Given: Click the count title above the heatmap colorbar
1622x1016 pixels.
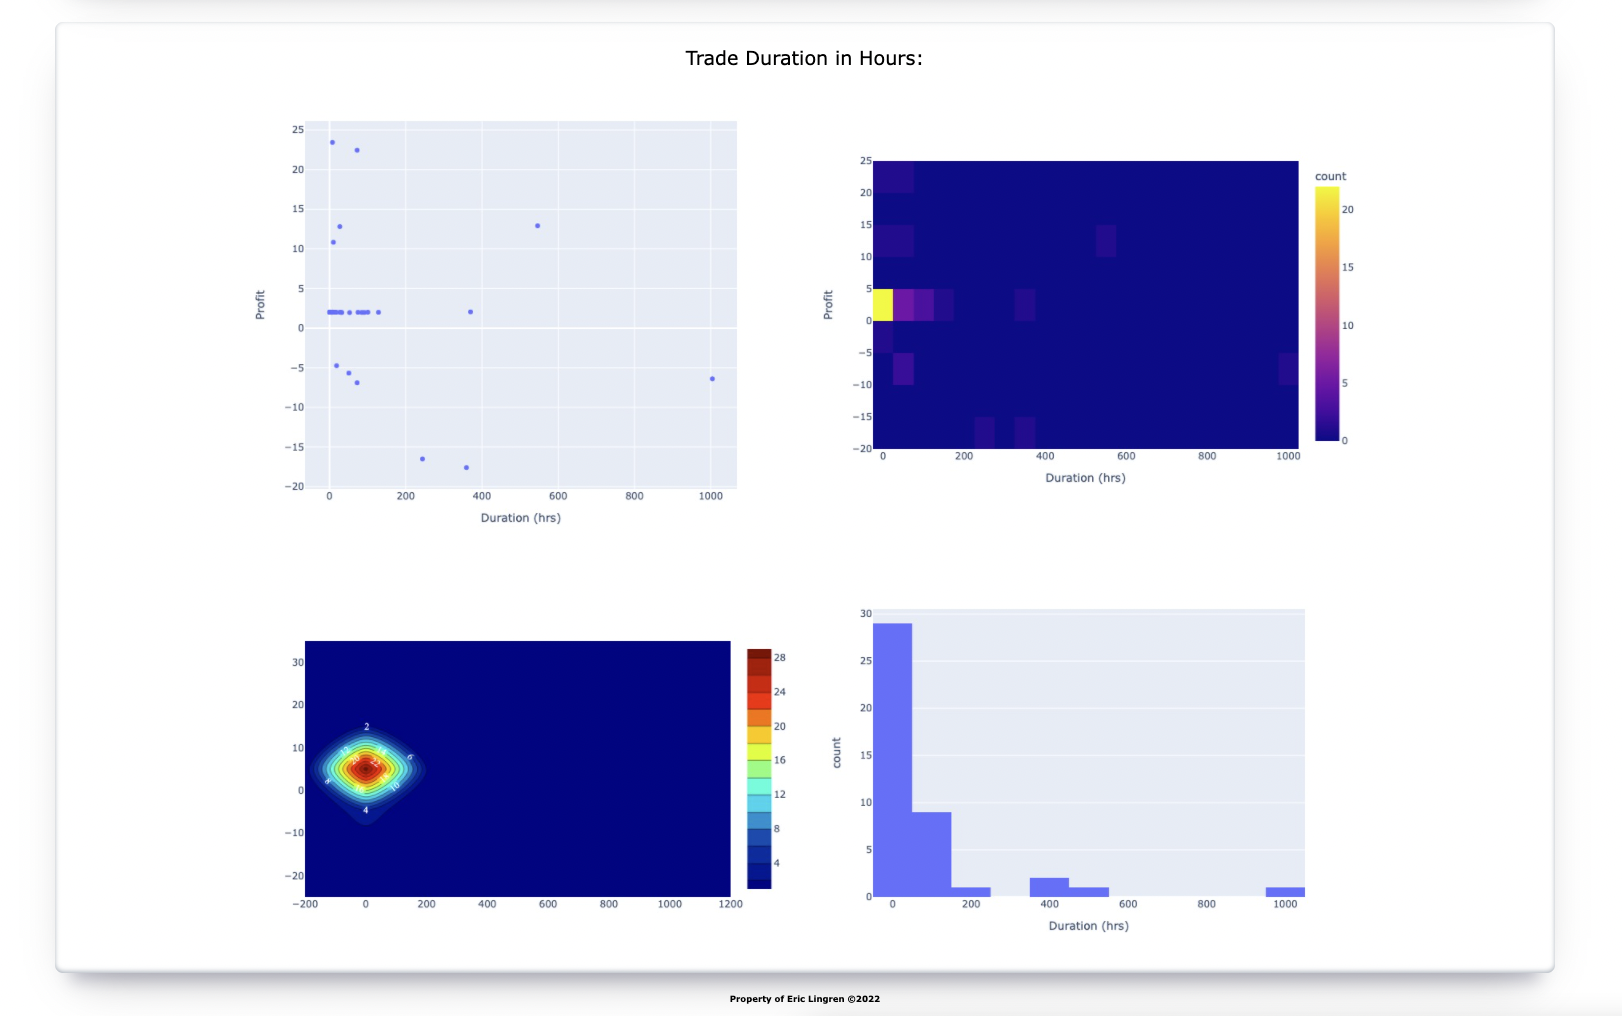Looking at the screenshot, I should coord(1330,176).
